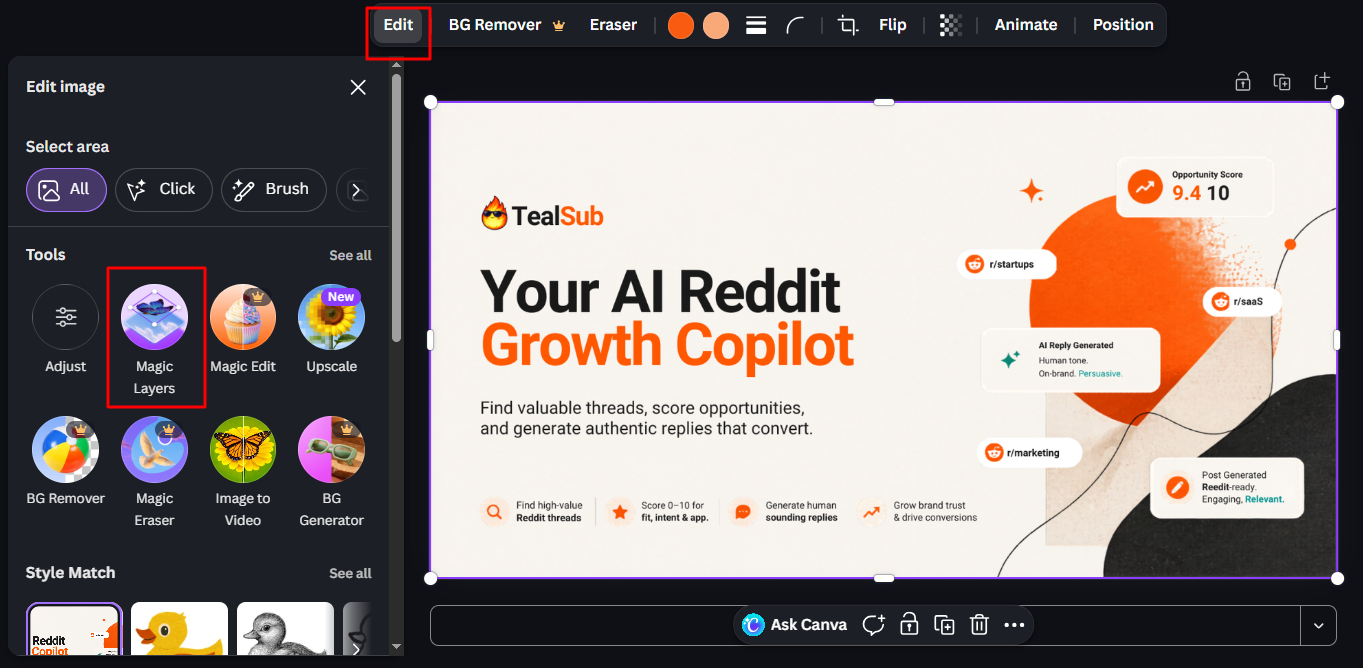Click the 'Post Generated' card

point(1227,487)
